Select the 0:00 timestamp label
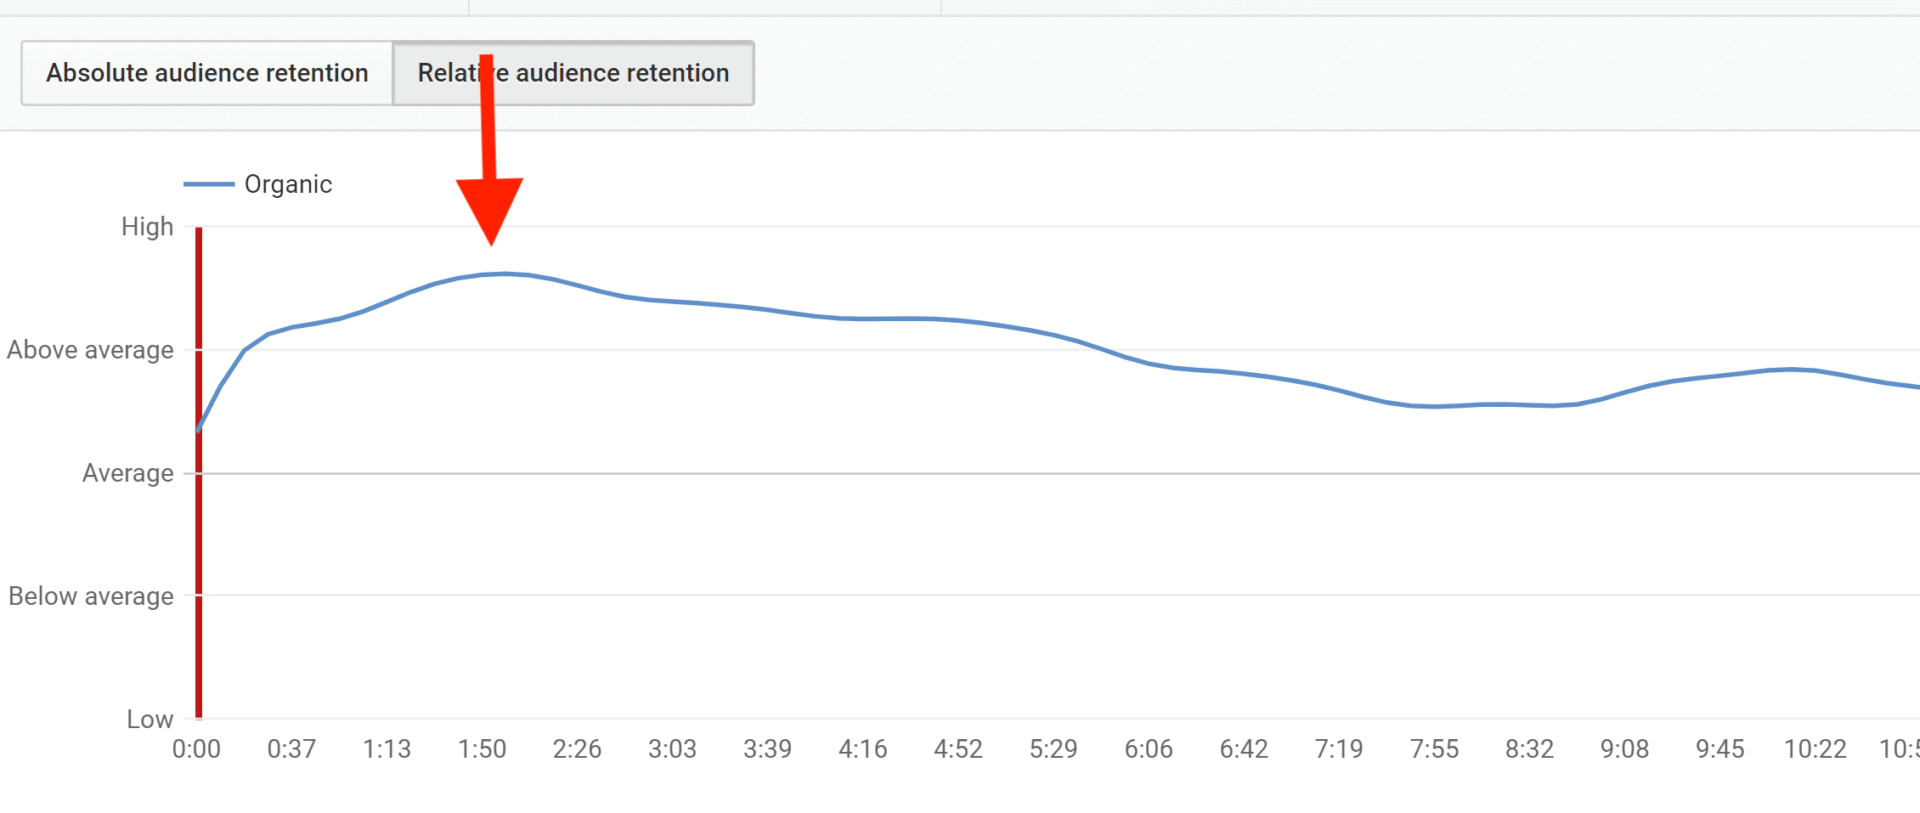 197,748
